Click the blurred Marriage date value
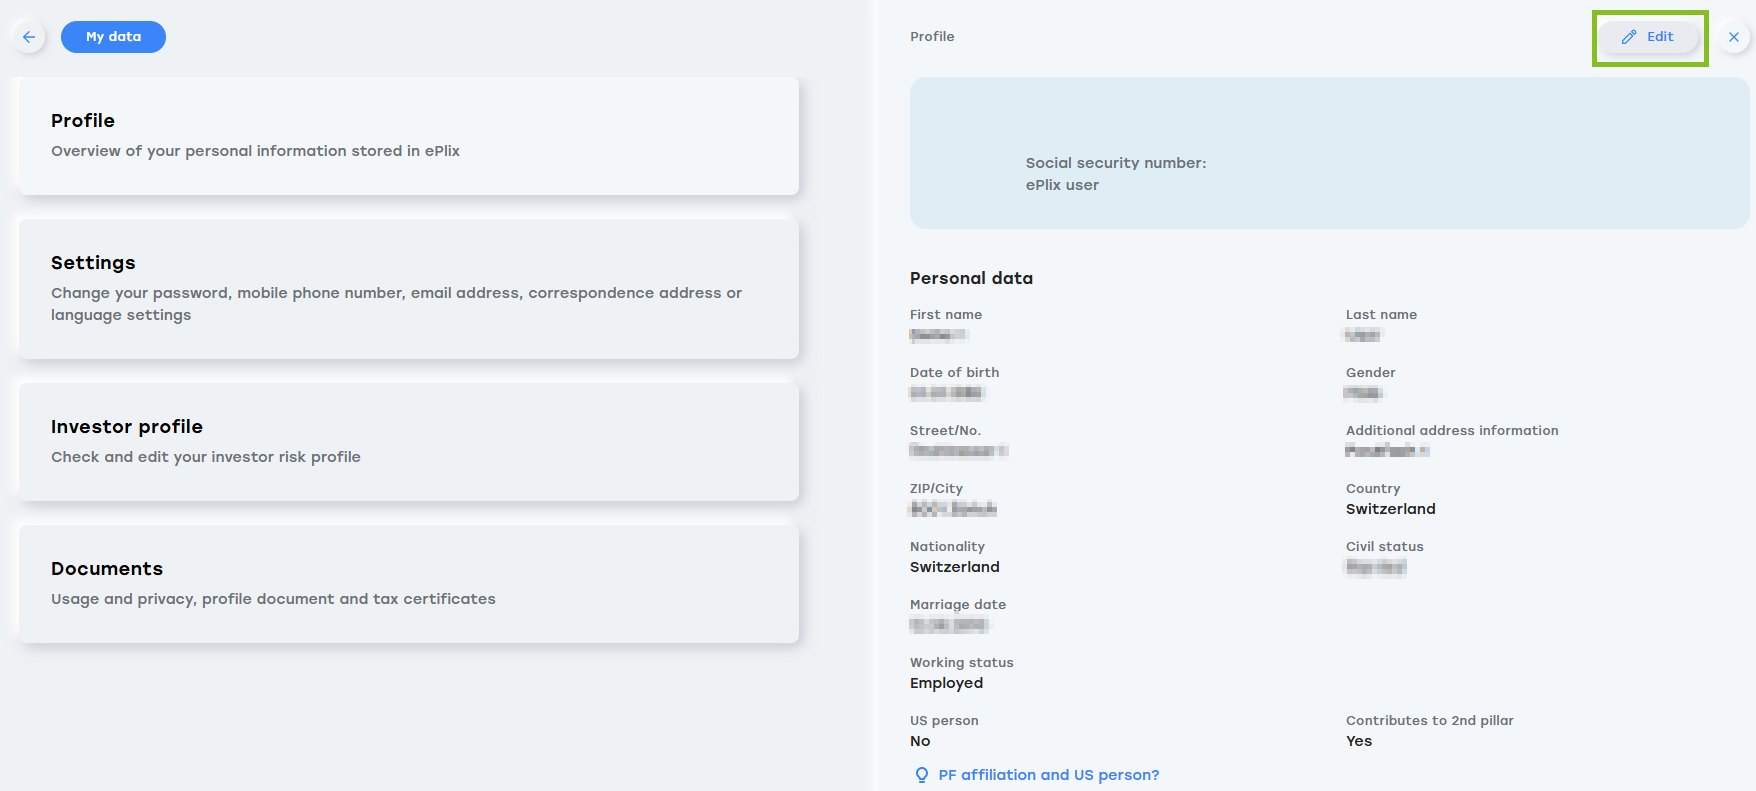 click(x=949, y=625)
